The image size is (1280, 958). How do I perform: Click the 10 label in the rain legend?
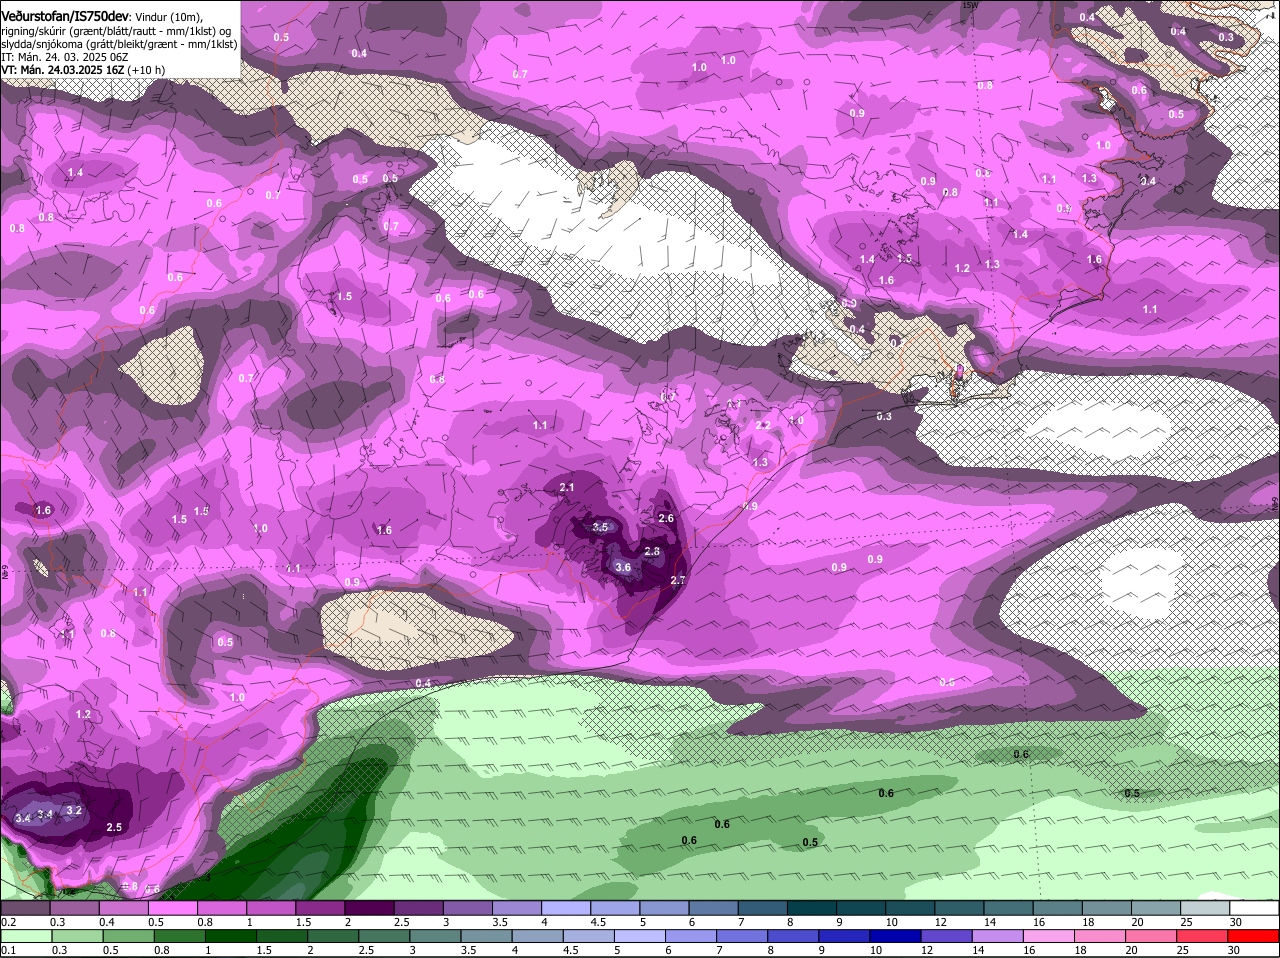coord(876,950)
